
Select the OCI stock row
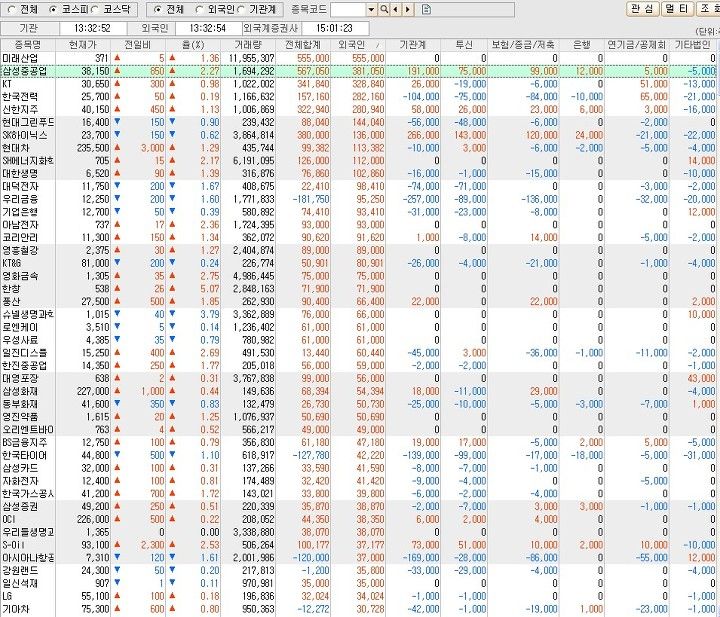coord(358,519)
